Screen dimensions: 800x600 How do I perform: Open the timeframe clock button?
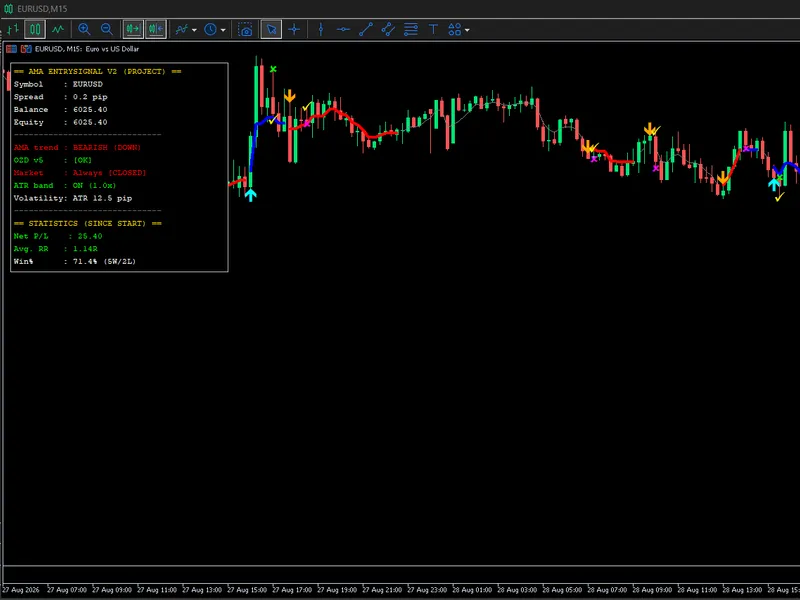(x=210, y=29)
